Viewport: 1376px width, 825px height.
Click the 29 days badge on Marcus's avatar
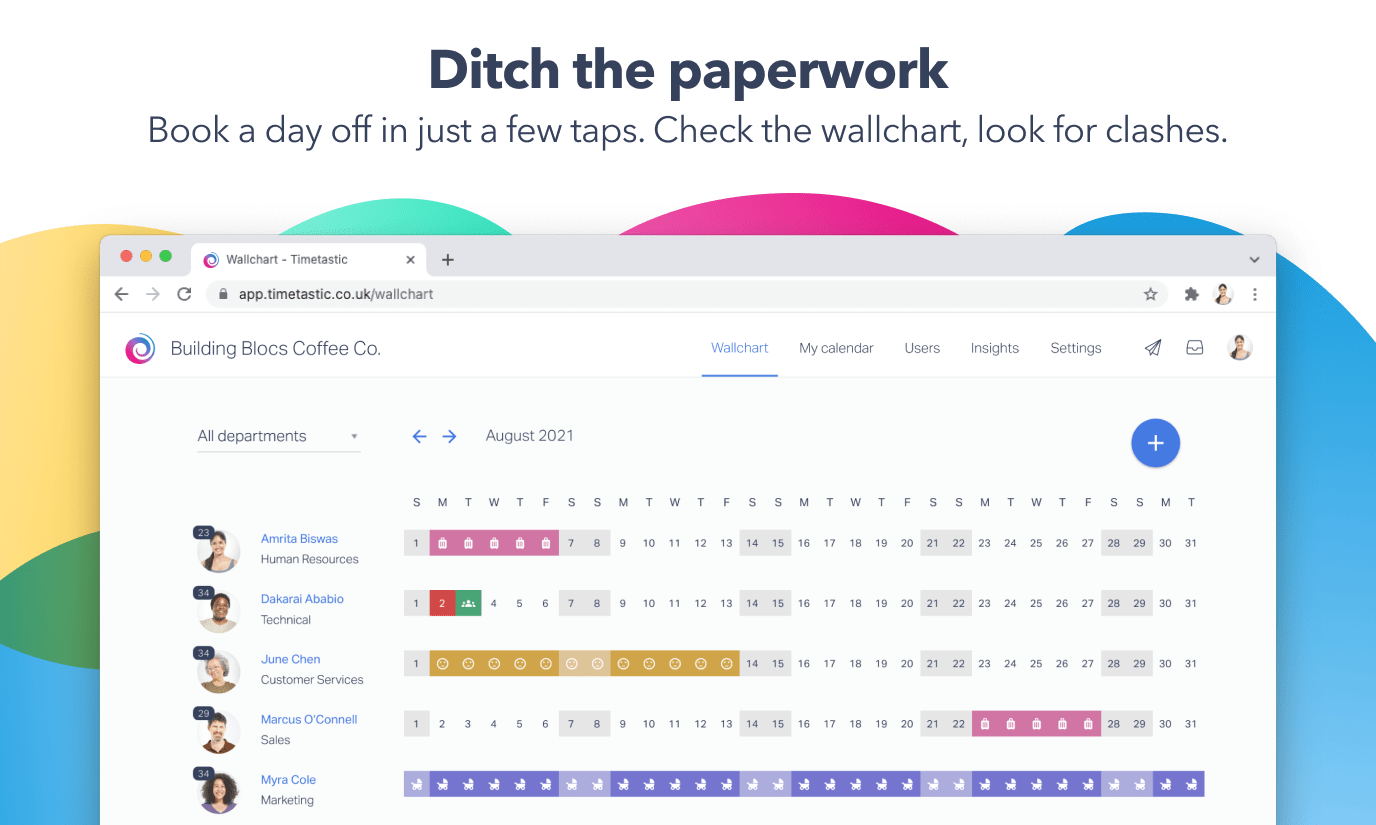[x=203, y=713]
